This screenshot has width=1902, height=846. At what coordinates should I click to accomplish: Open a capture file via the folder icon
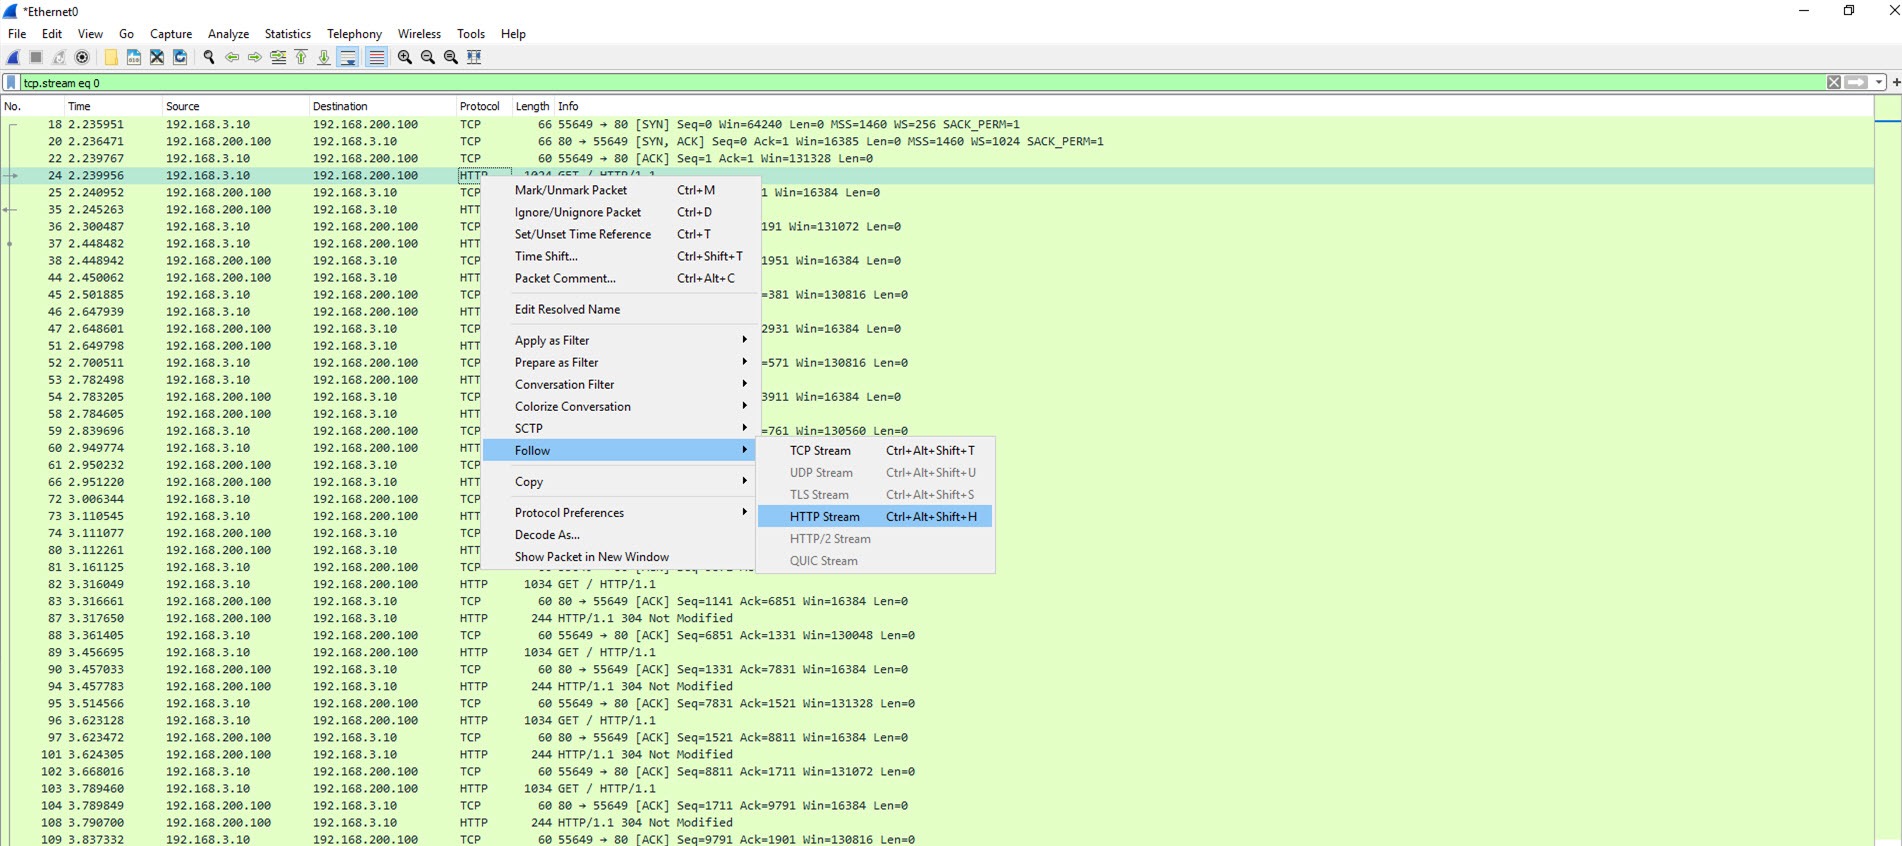pos(111,57)
